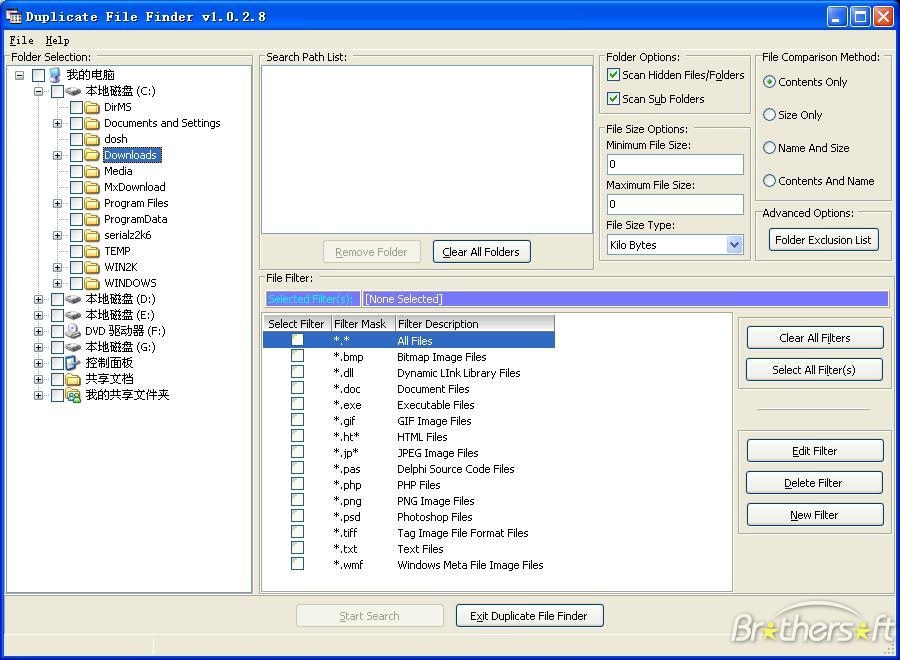The height and width of the screenshot is (660, 900).
Task: Select the JPEG Image Files filter row
Action: click(409, 453)
